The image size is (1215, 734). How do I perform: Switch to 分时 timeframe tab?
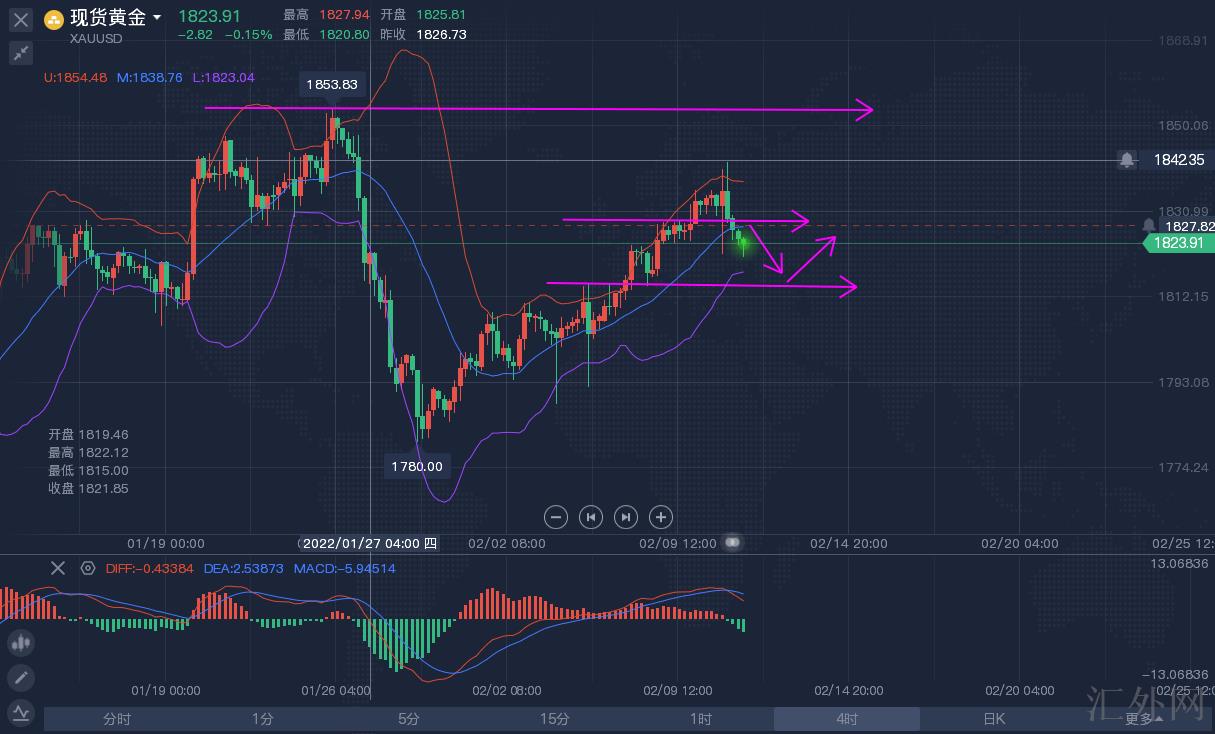coord(116,719)
